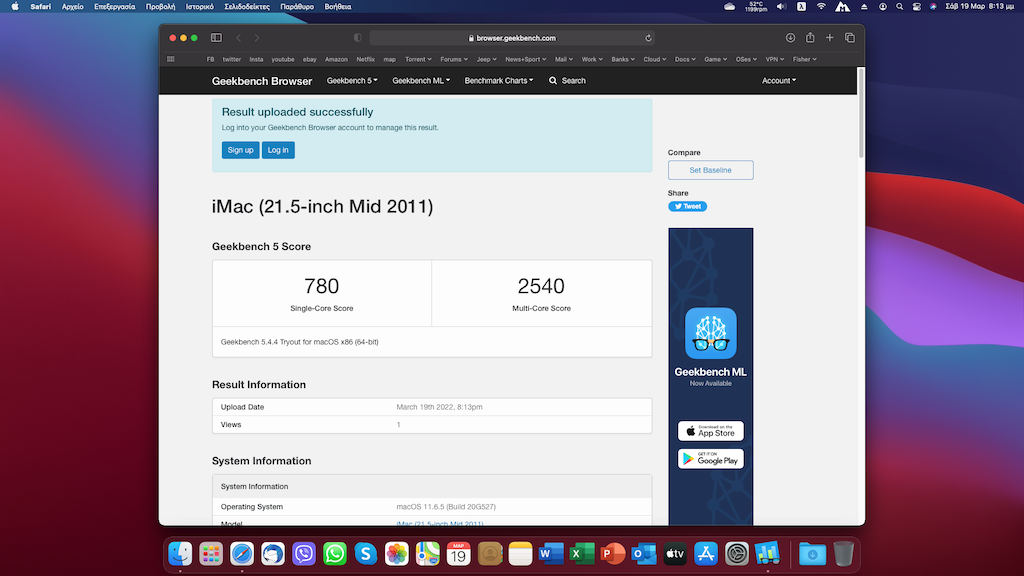This screenshot has height=576, width=1024.
Task: Click the Geekbench Browser logo link
Action: click(262, 81)
